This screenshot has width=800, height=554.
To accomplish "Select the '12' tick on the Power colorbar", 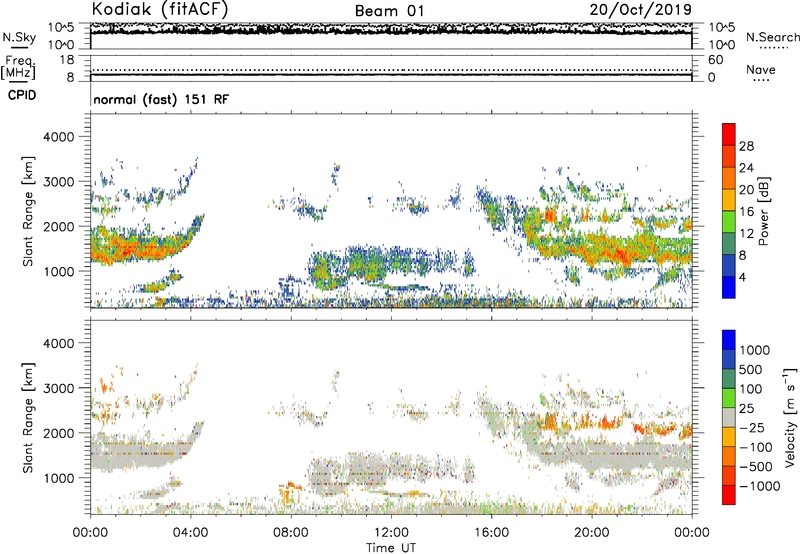I will 746,234.
